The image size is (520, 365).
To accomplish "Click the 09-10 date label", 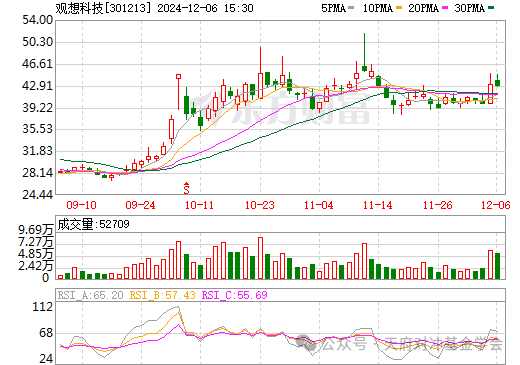I will [81, 205].
